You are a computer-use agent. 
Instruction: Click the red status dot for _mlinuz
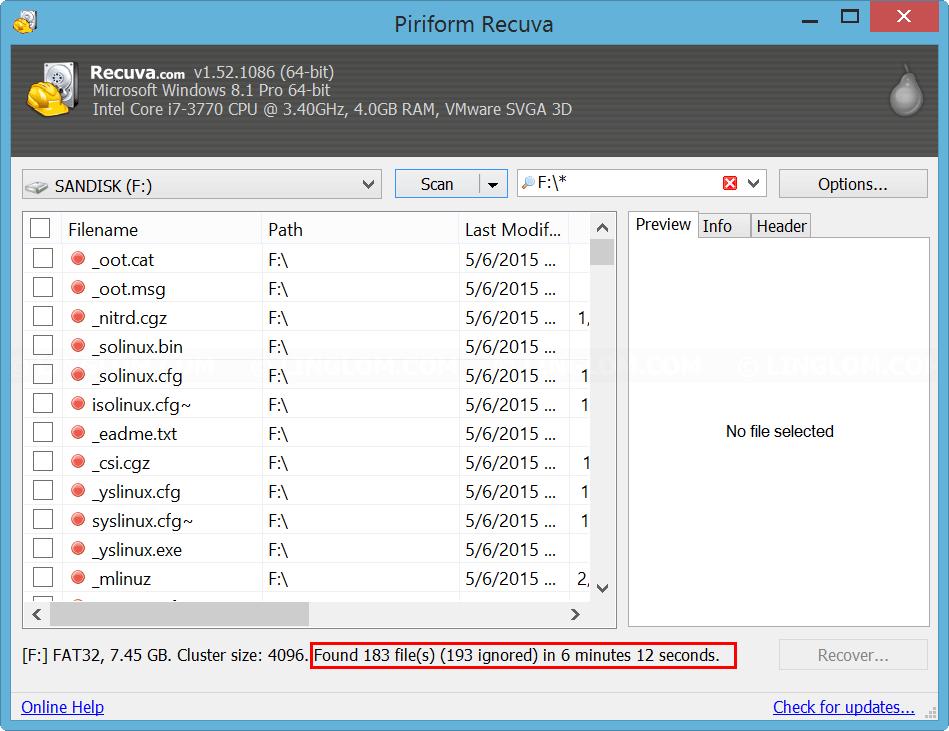point(77,578)
